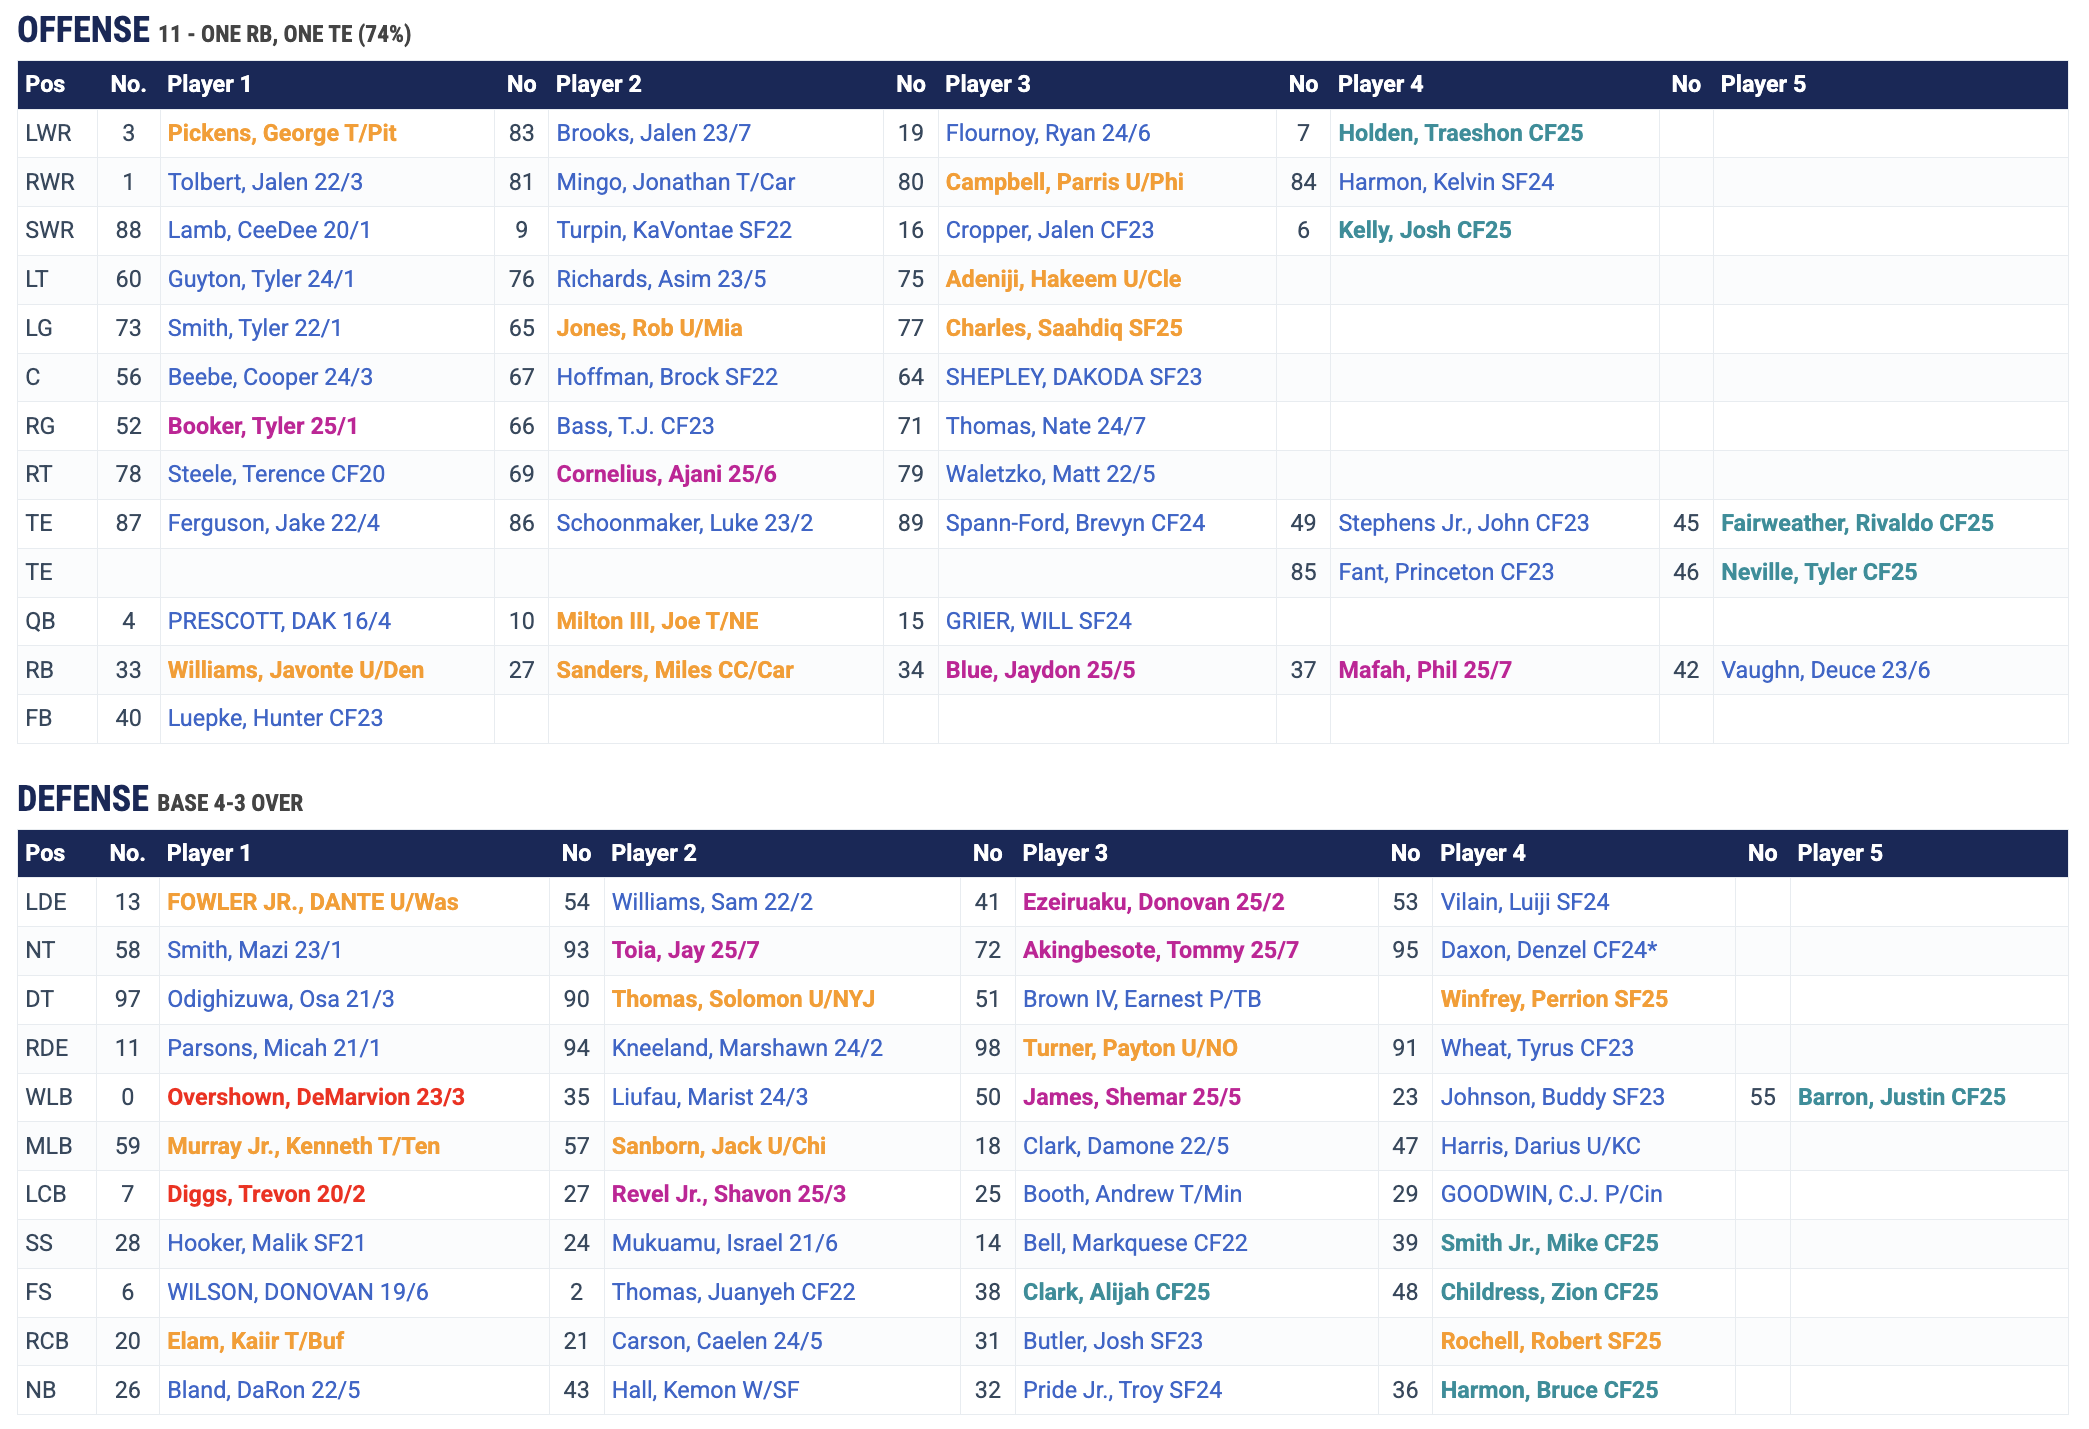Open Smith, Mazi 23/1 link
2089x1429 pixels.
[254, 950]
